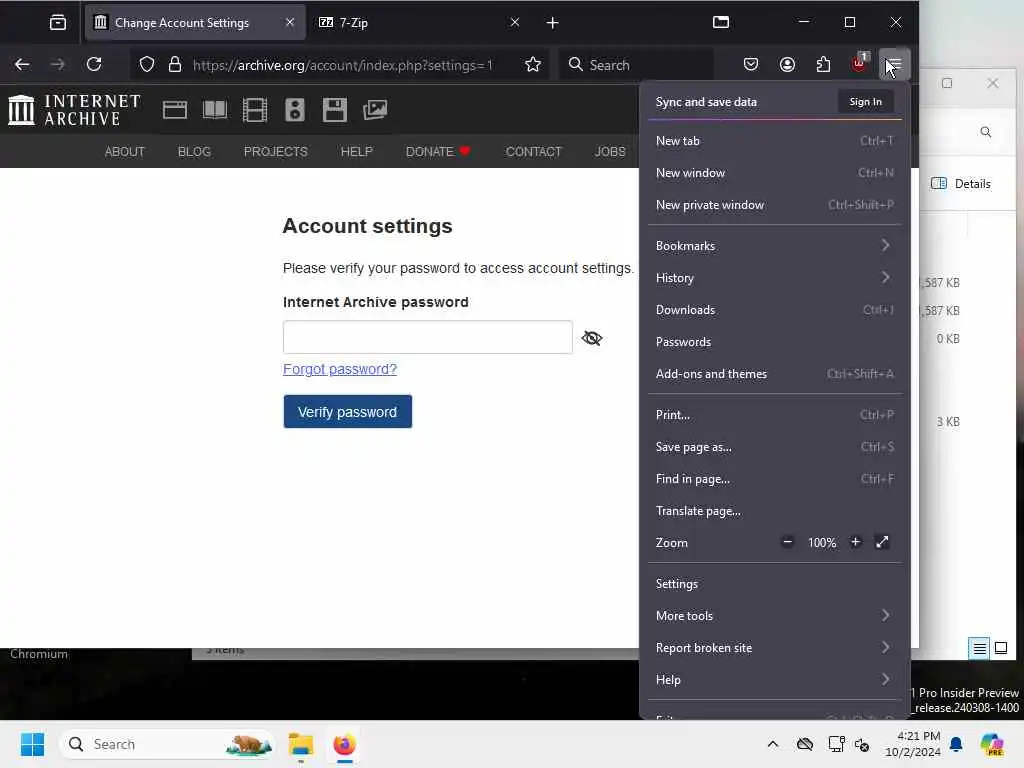Click the Verify password button

347,411
